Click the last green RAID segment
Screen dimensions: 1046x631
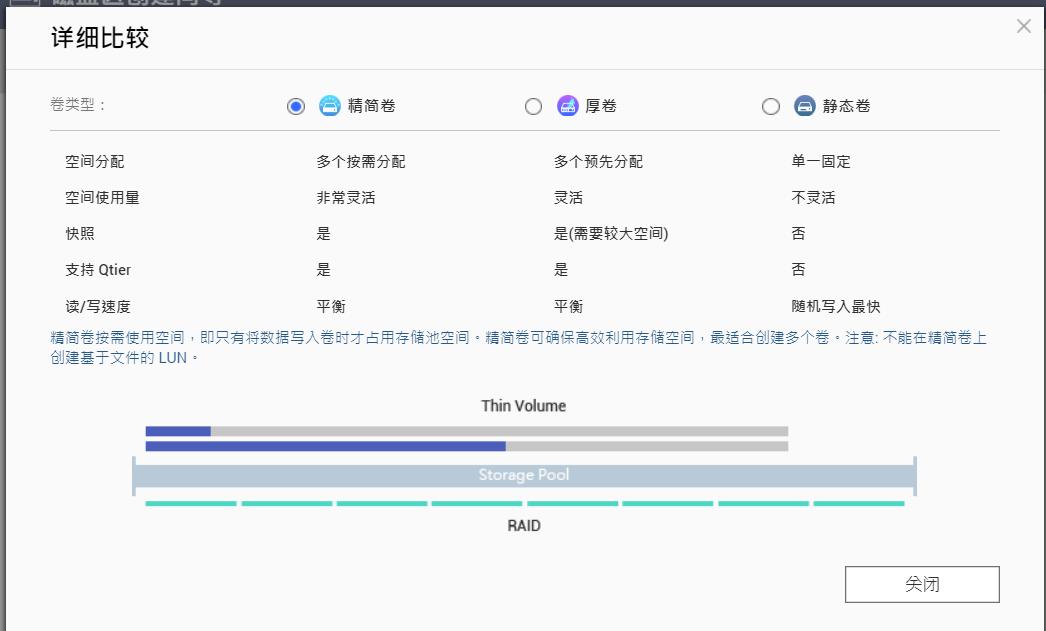coord(860,501)
